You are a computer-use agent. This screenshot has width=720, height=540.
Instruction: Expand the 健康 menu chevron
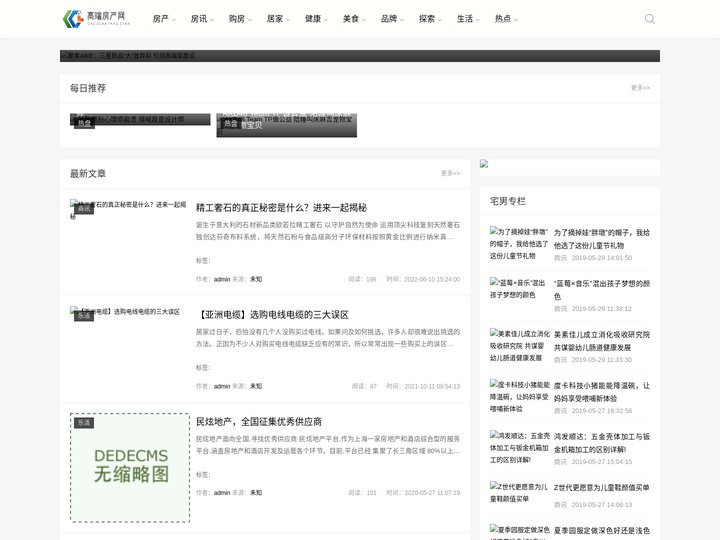(326, 20)
